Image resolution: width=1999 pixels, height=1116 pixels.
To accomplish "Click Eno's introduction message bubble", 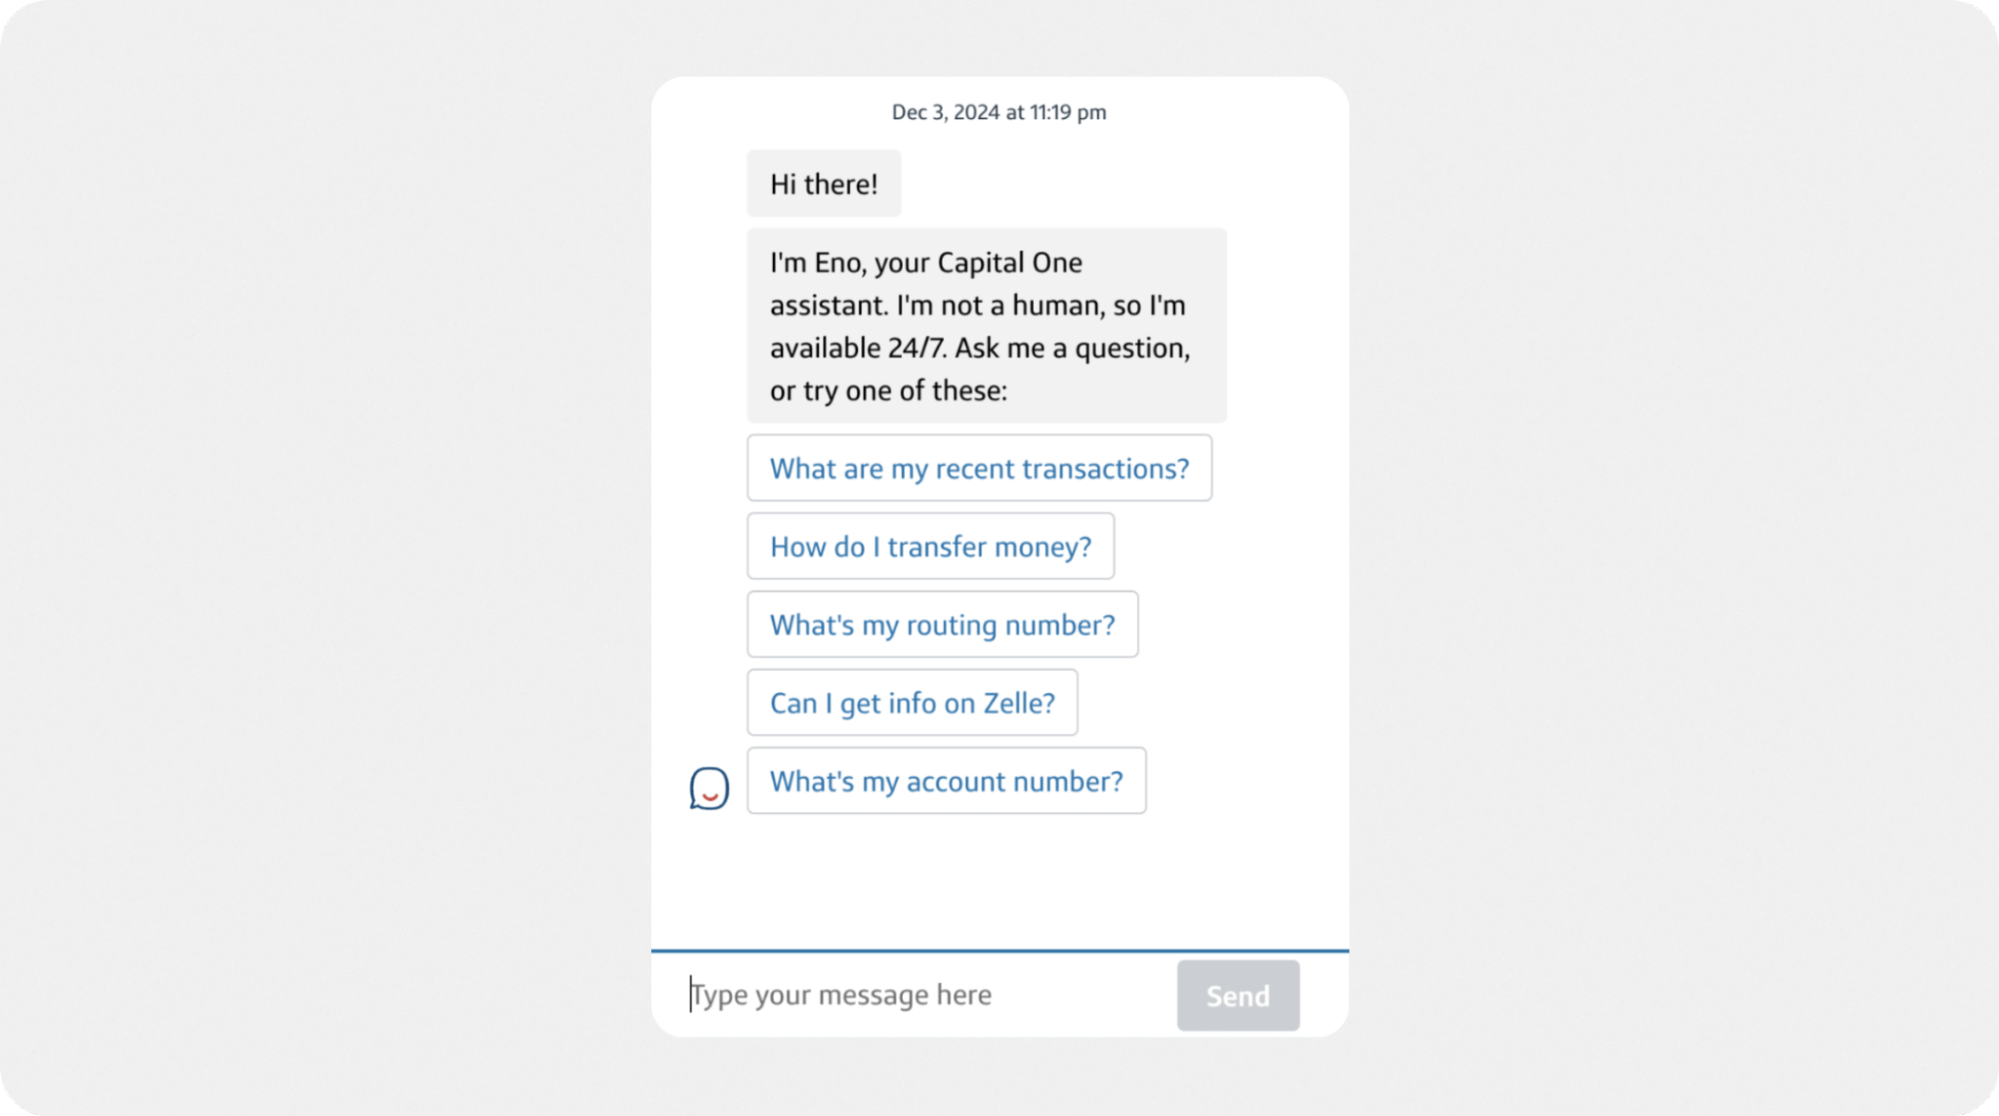I will [x=985, y=325].
